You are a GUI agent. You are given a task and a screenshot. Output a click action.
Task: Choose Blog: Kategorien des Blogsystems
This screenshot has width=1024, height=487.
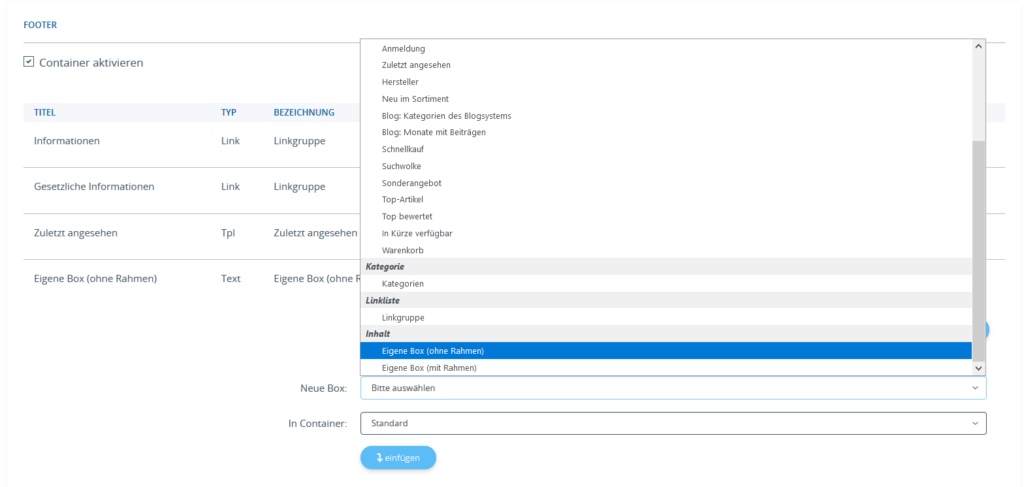446,116
